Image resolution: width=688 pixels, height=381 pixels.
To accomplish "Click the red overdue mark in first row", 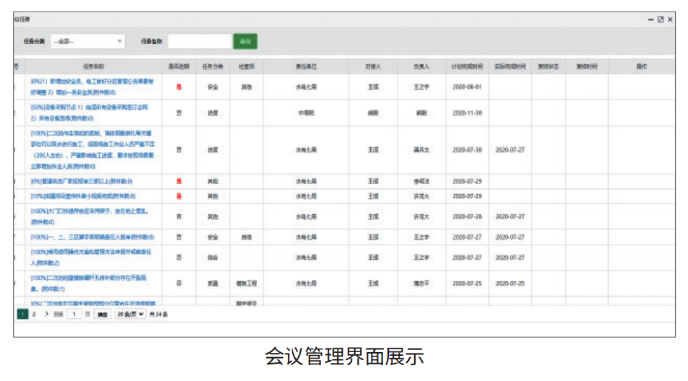I will coord(179,87).
